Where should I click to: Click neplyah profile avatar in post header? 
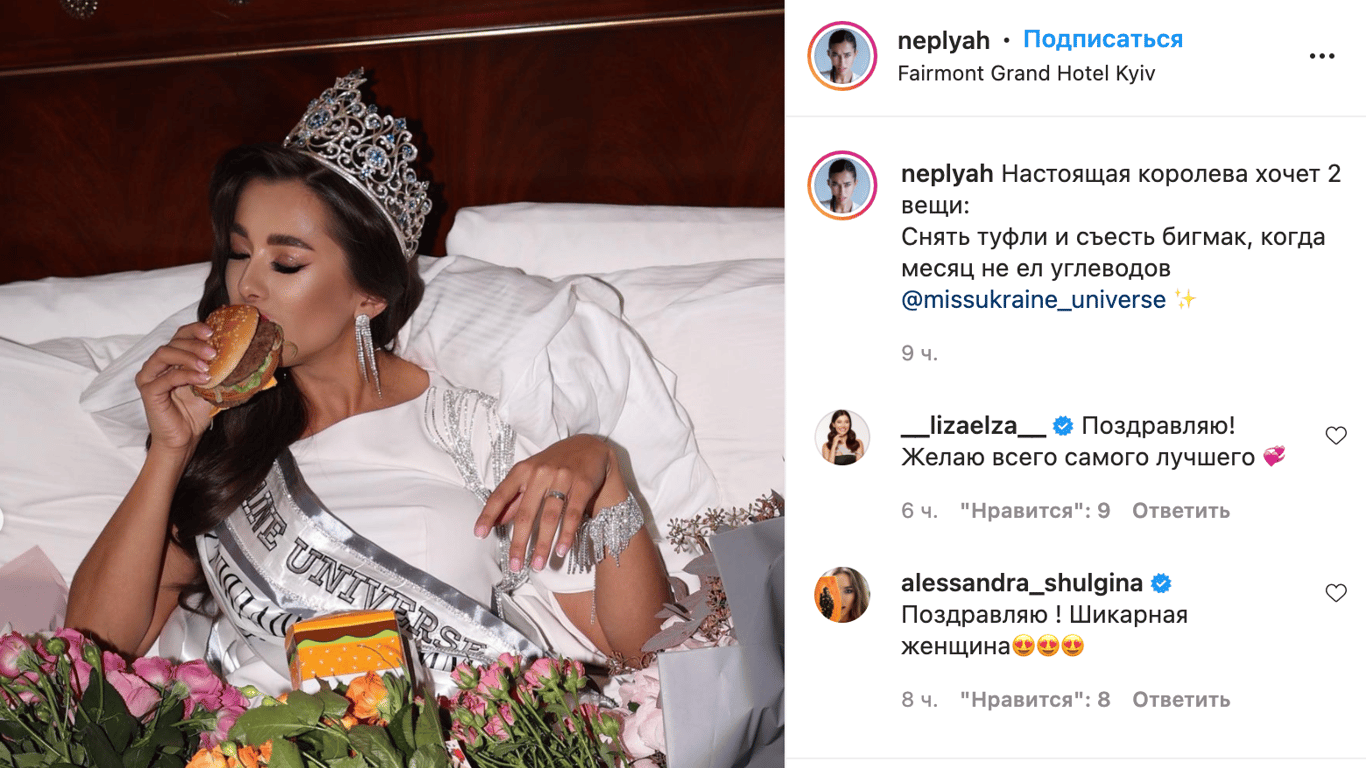point(842,56)
